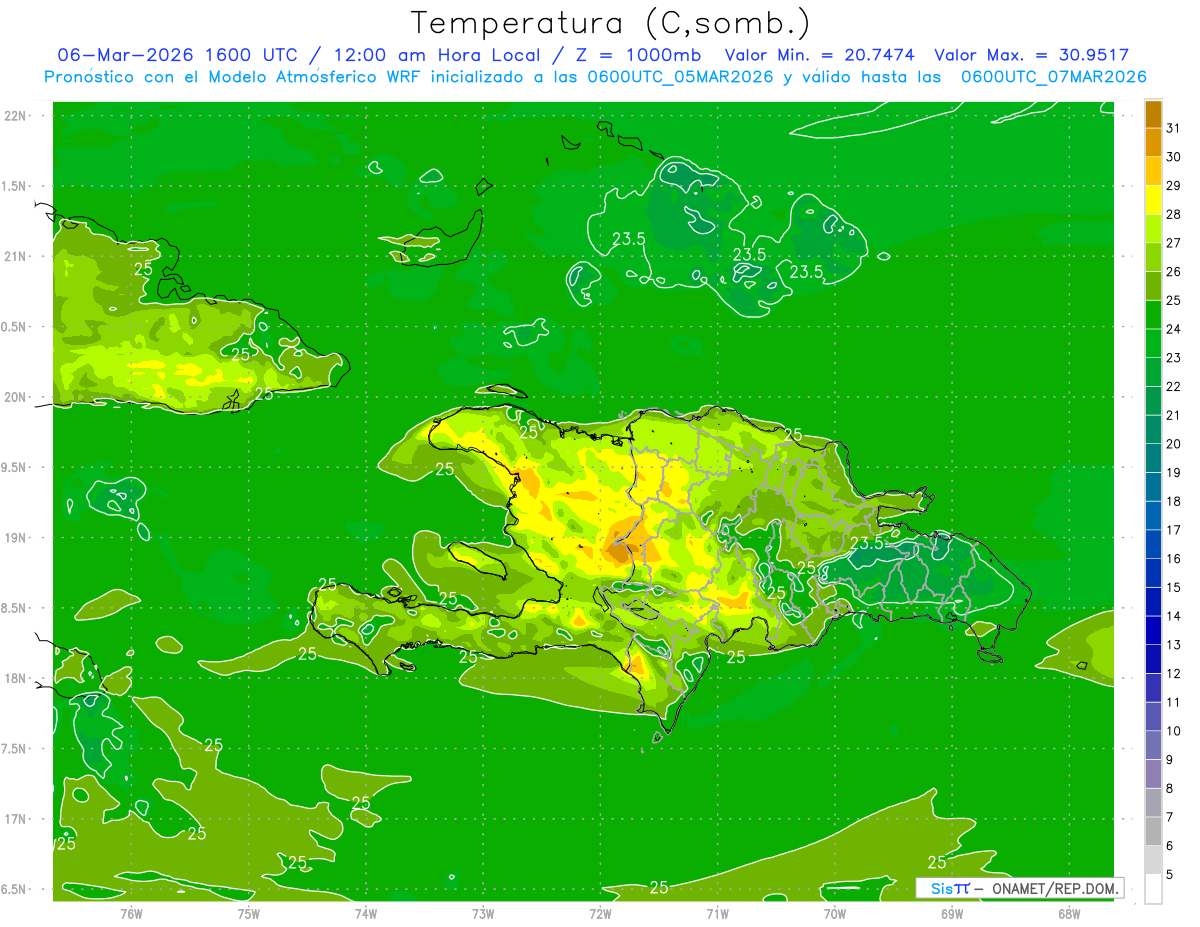Select the 74W longitude axis label
Image resolution: width=1200 pixels, height=927 pixels.
tap(365, 914)
